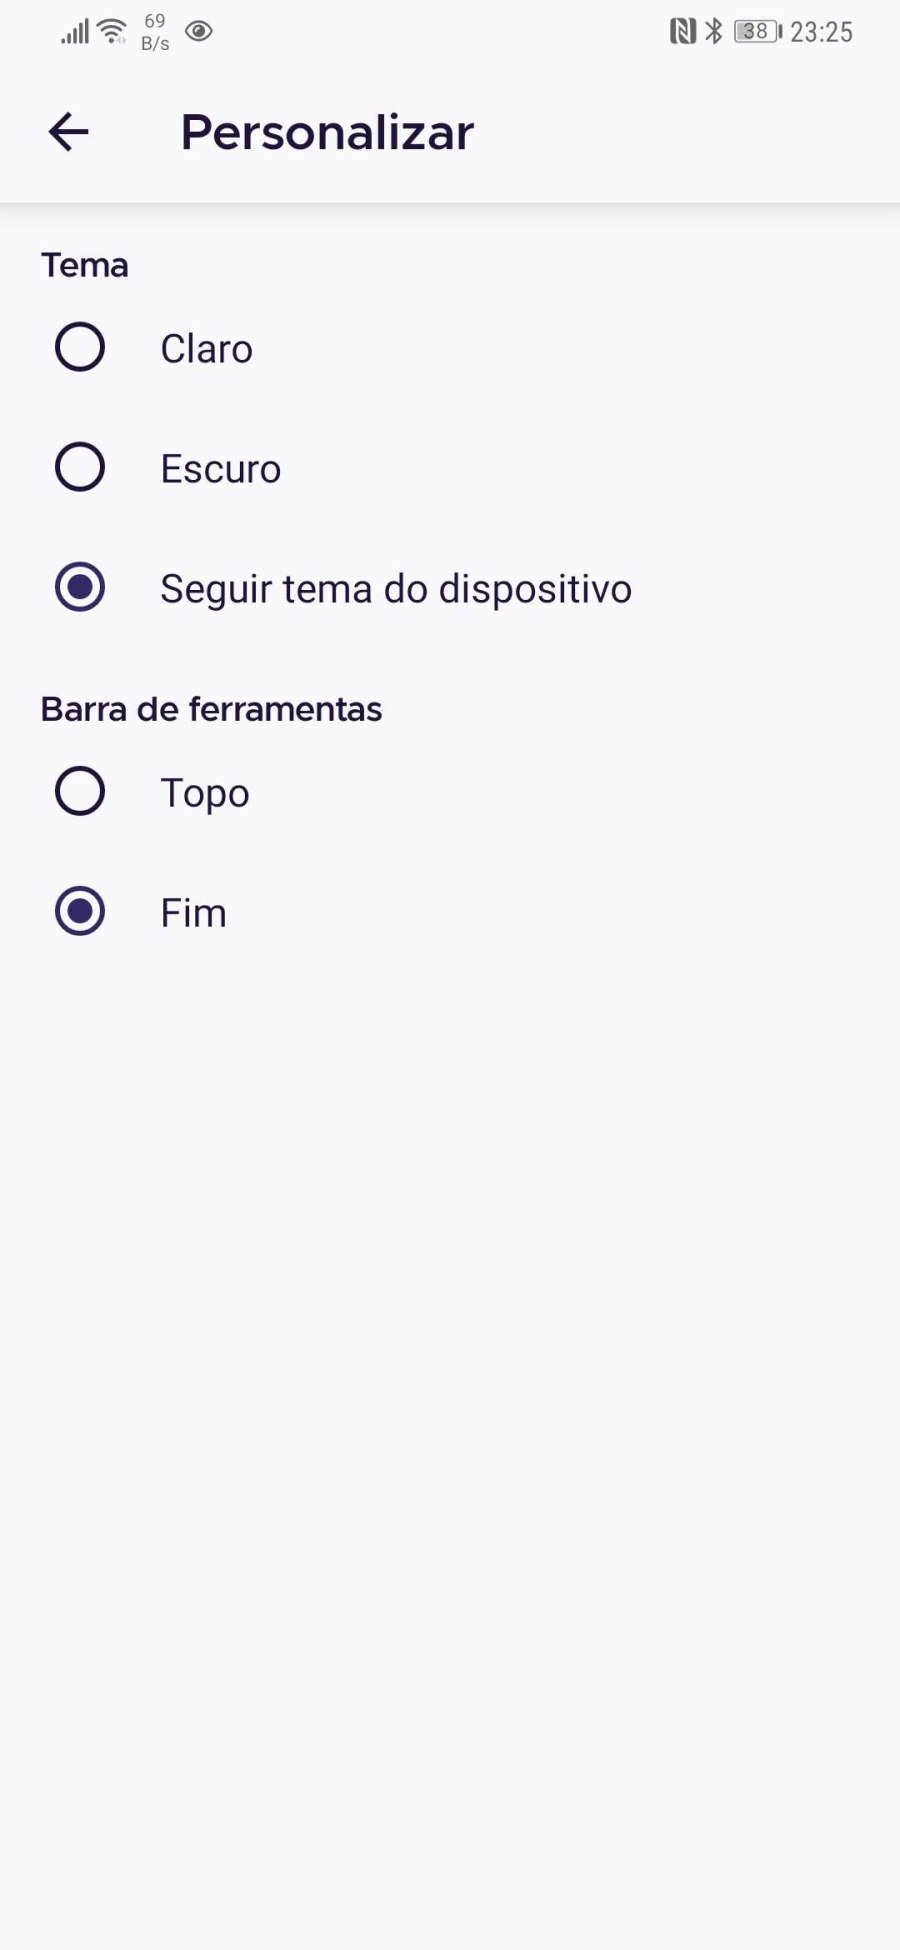900x1950 pixels.
Task: Choose the Fim toolbar radio button
Action: (x=80, y=912)
